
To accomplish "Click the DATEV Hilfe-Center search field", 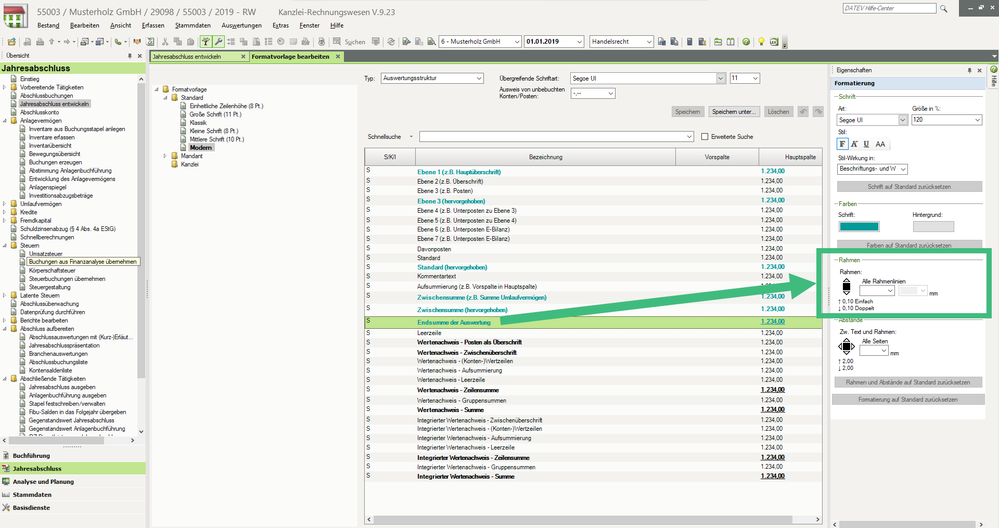I will point(889,8).
